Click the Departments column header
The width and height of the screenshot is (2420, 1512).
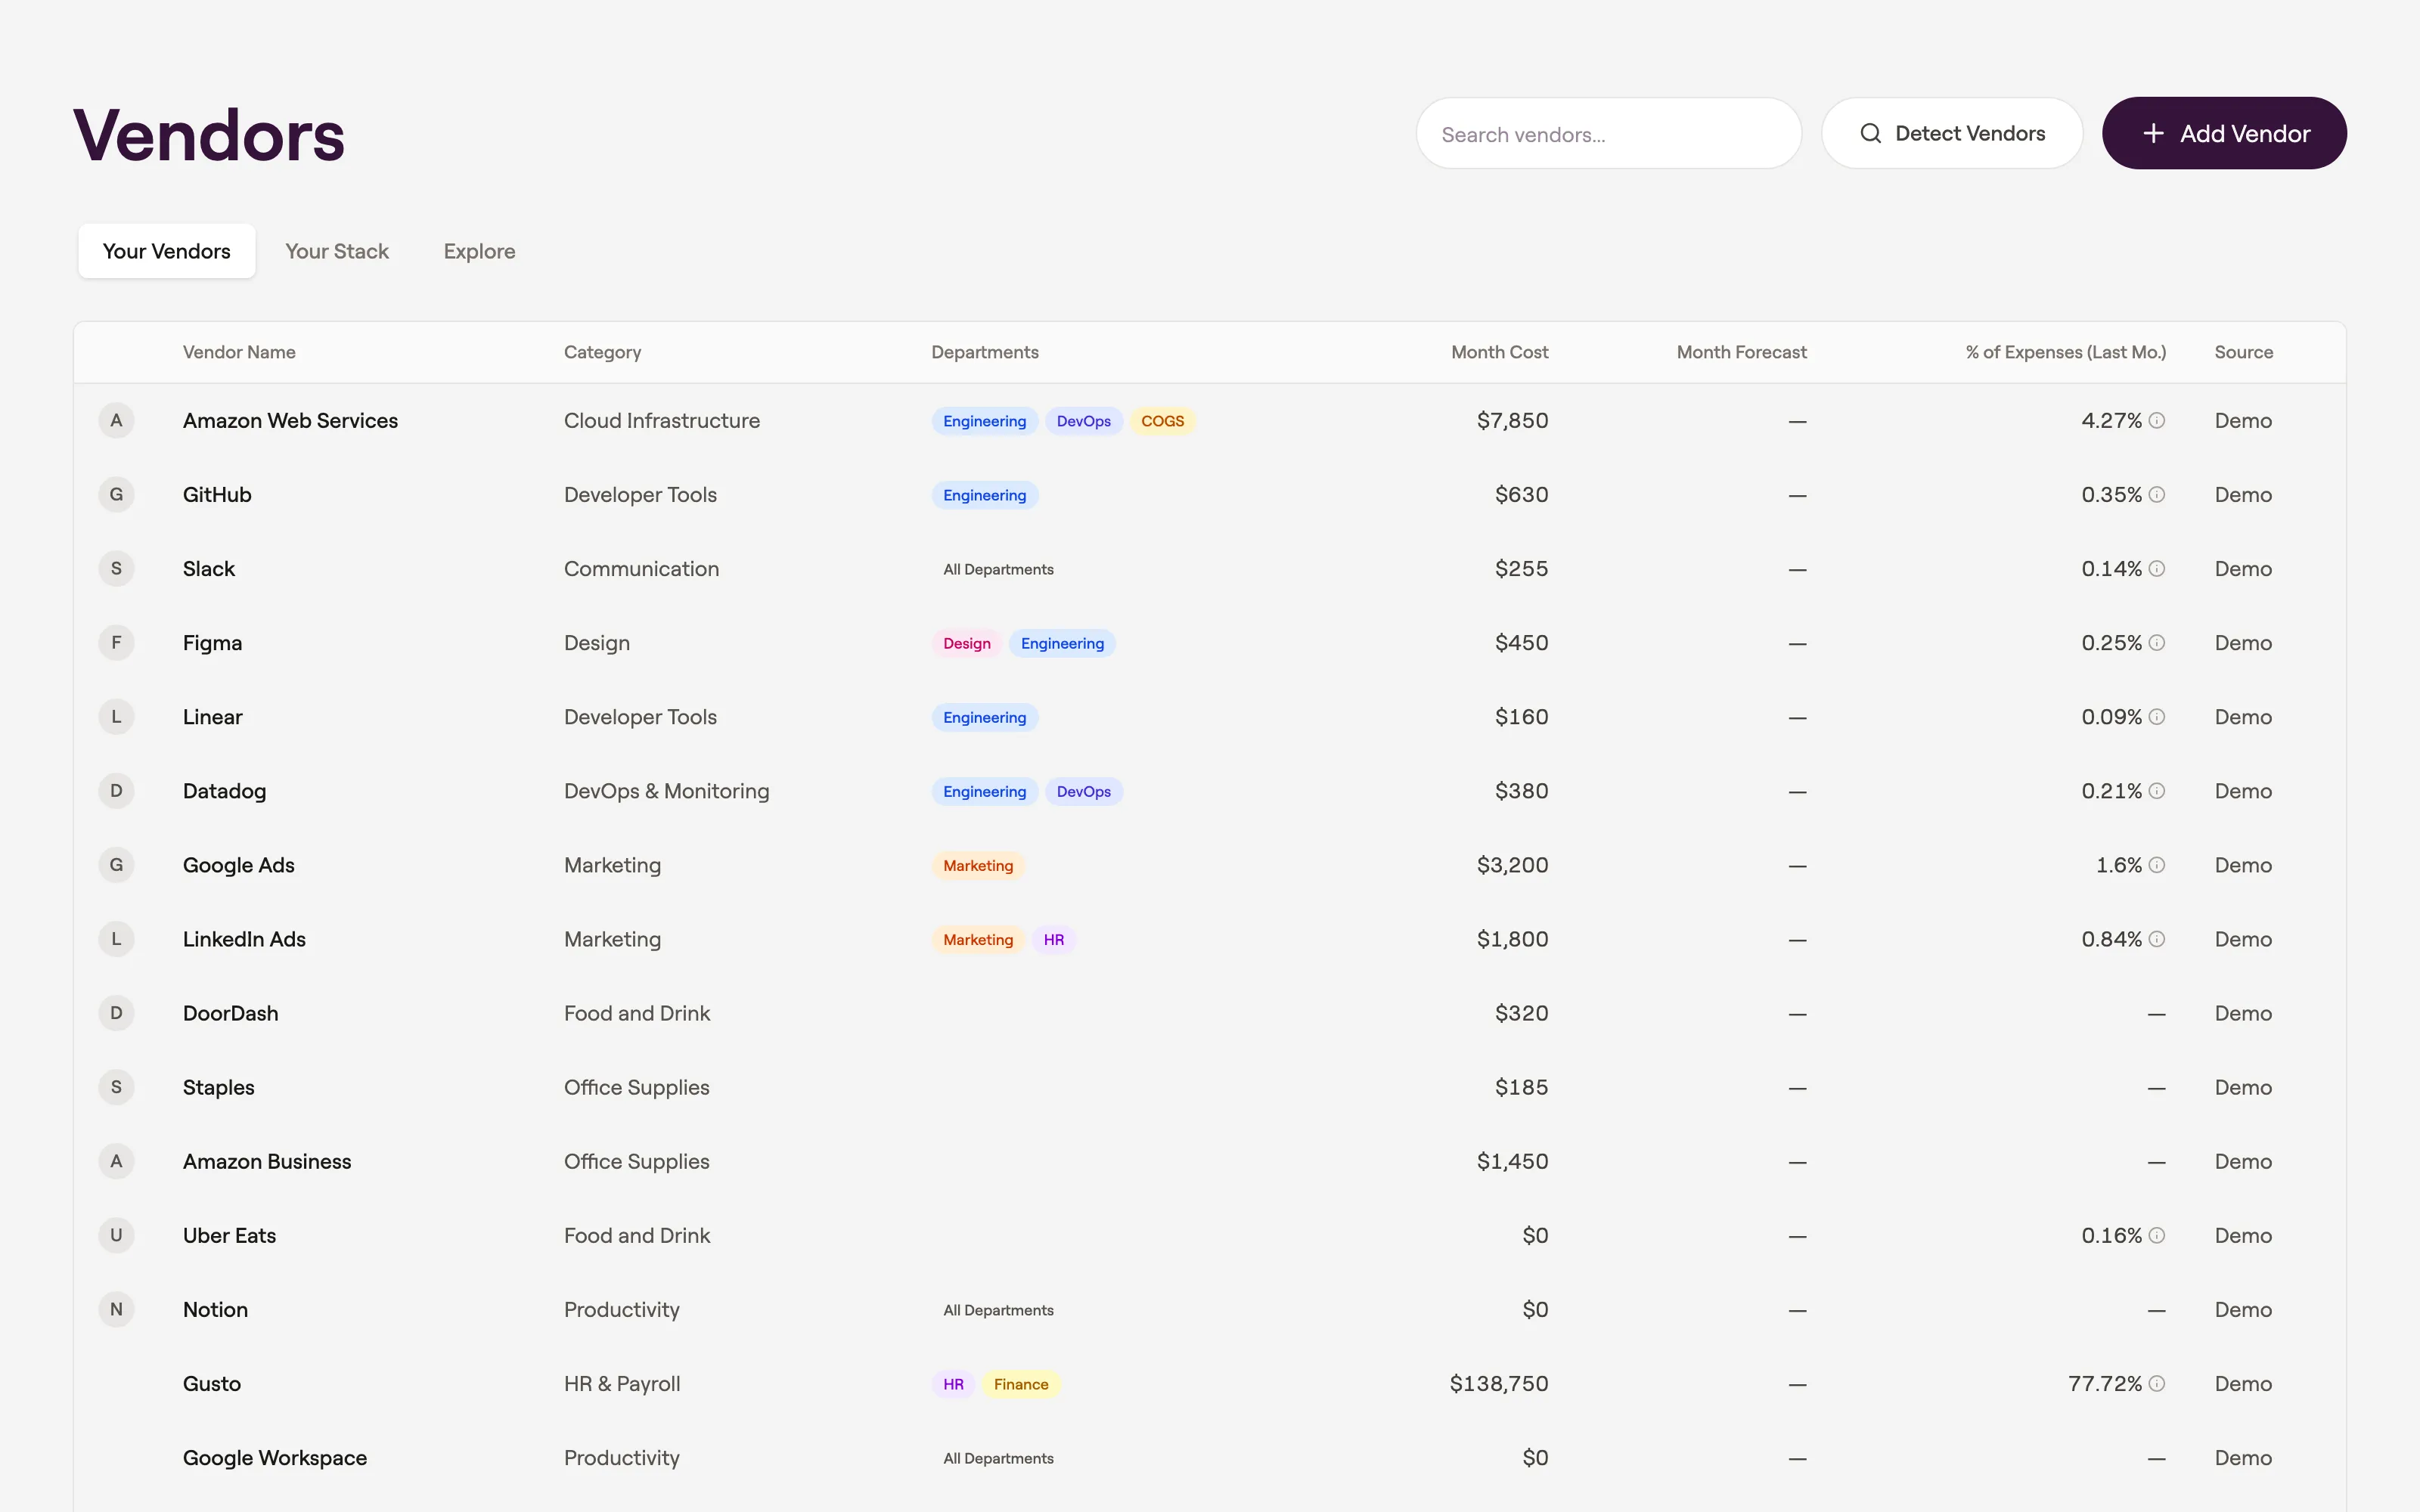pyautogui.click(x=985, y=352)
